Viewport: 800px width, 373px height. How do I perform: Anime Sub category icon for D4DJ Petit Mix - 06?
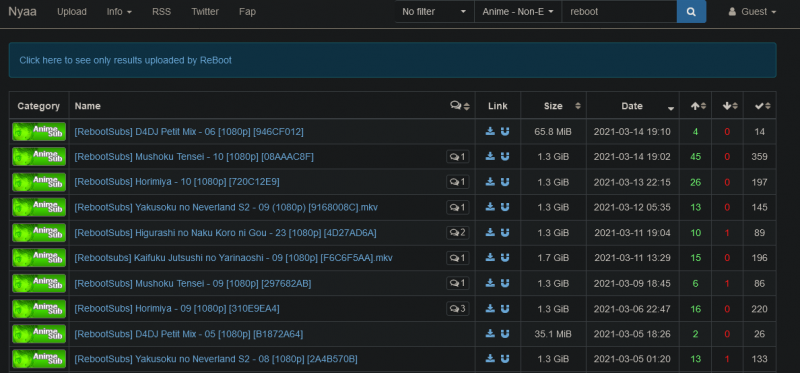tap(39, 132)
